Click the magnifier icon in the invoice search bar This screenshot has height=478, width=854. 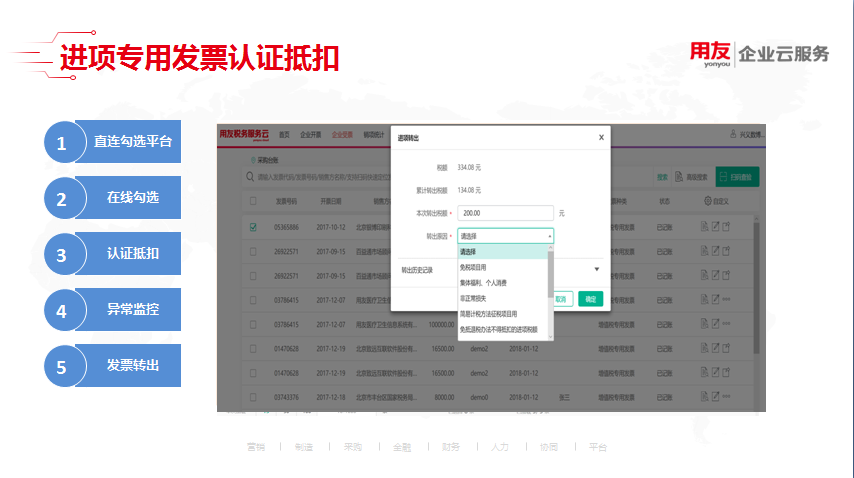pos(249,176)
